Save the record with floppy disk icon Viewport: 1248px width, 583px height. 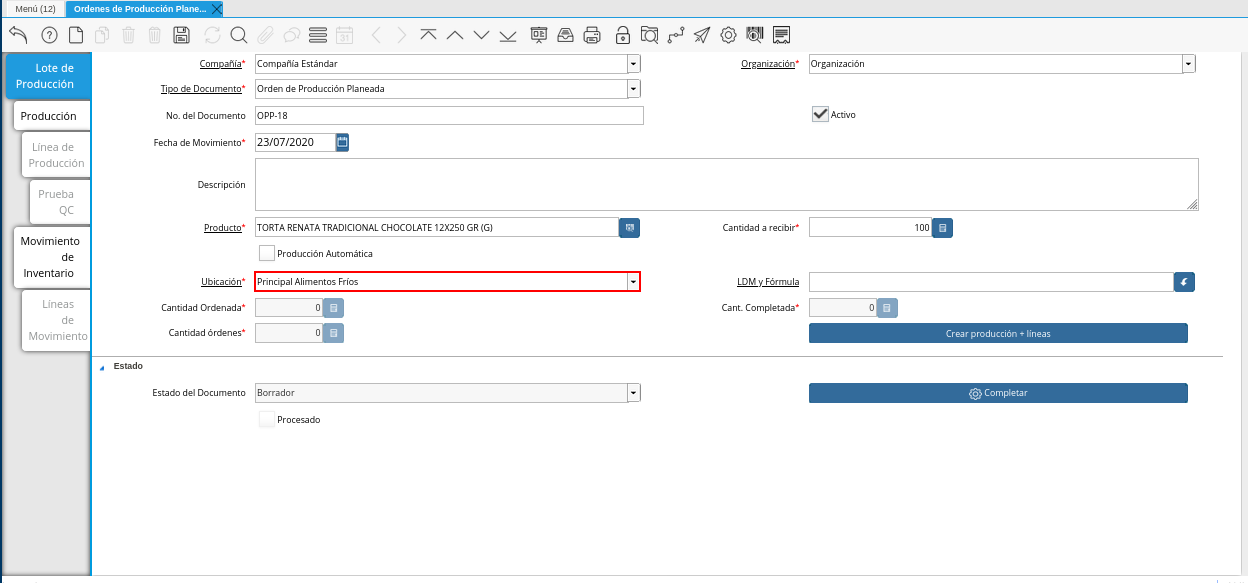[x=181, y=35]
